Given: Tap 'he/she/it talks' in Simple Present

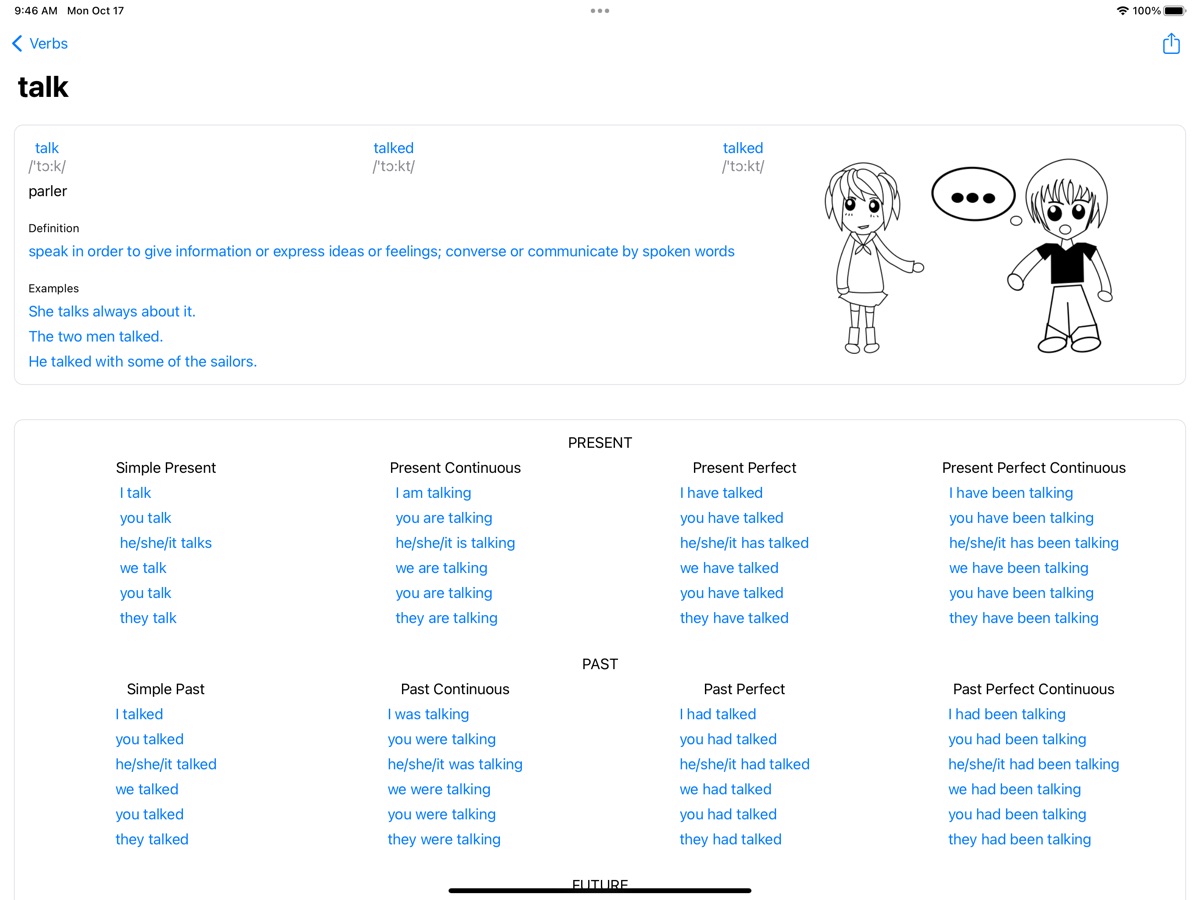Looking at the screenshot, I should (166, 543).
